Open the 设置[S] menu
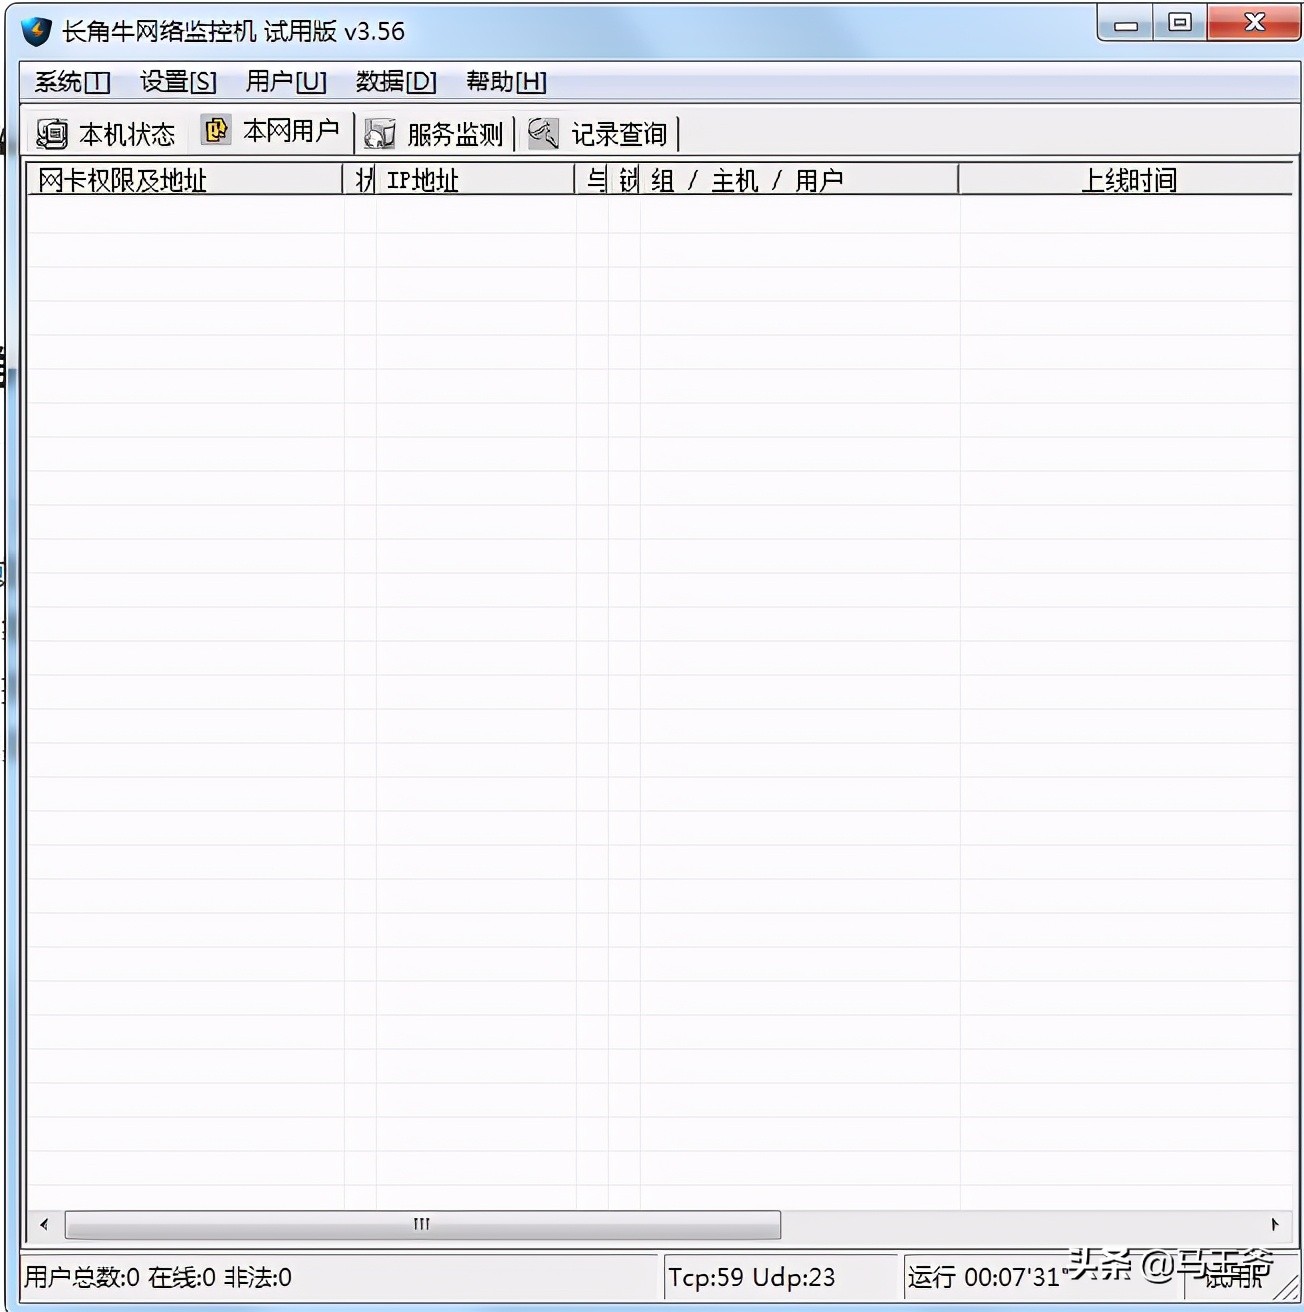 tap(177, 82)
